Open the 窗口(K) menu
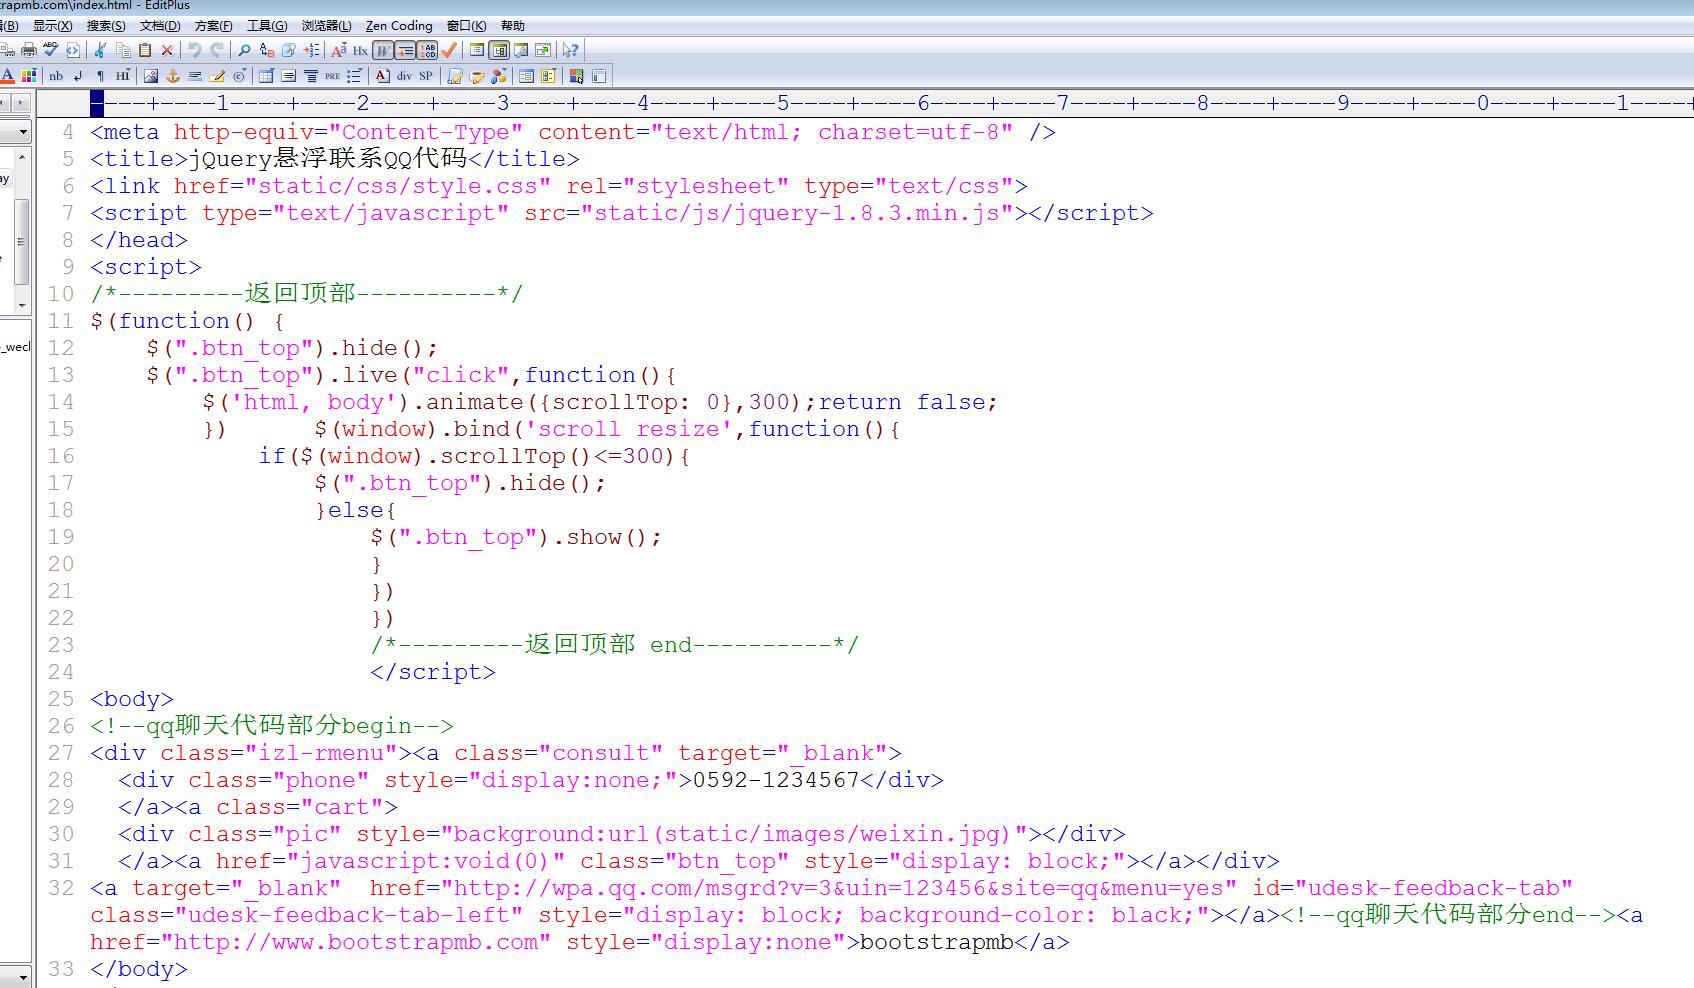 (x=467, y=25)
